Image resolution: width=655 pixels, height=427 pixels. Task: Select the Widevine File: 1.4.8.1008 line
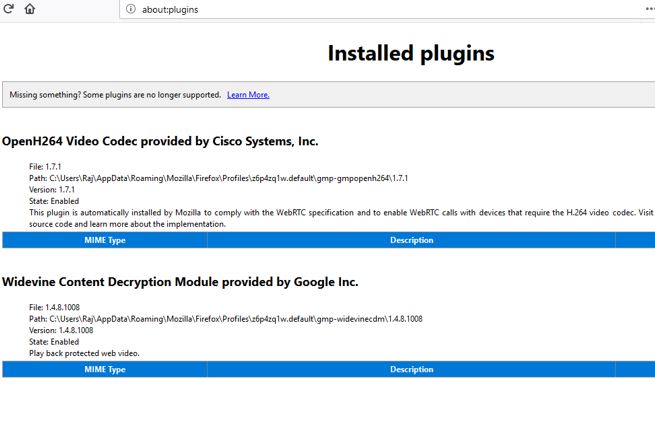54,308
